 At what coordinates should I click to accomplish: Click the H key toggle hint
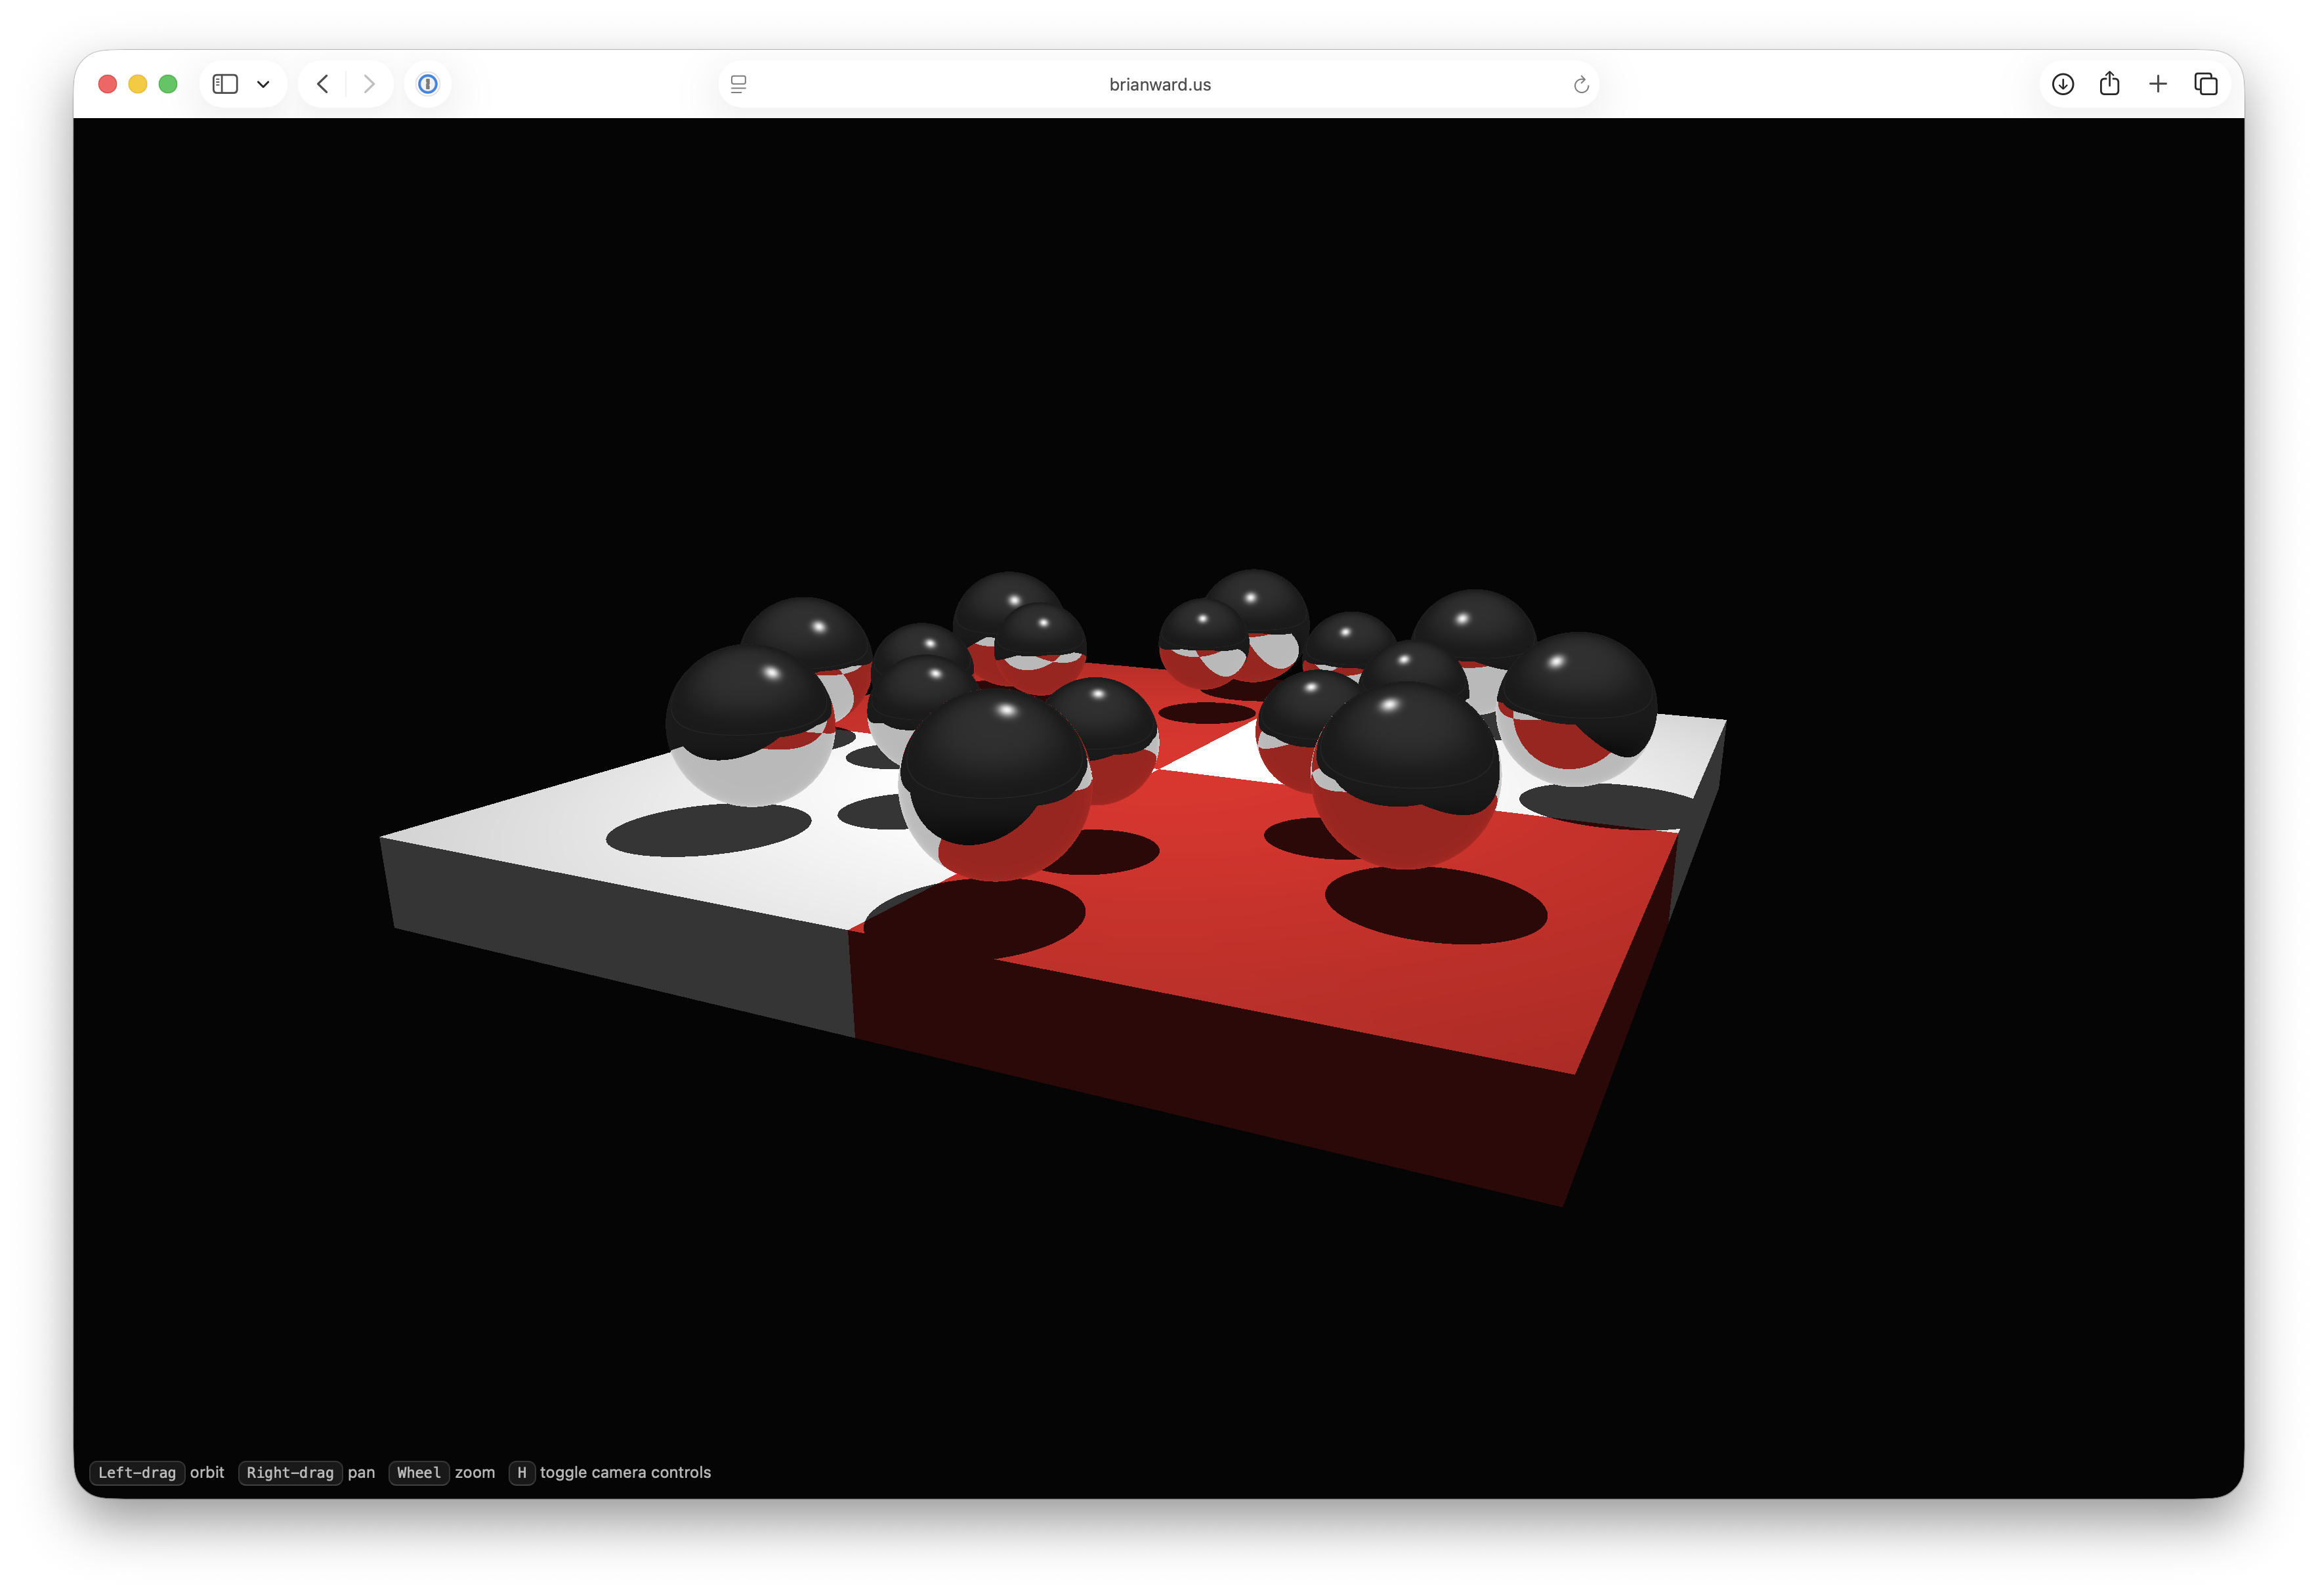[521, 1472]
